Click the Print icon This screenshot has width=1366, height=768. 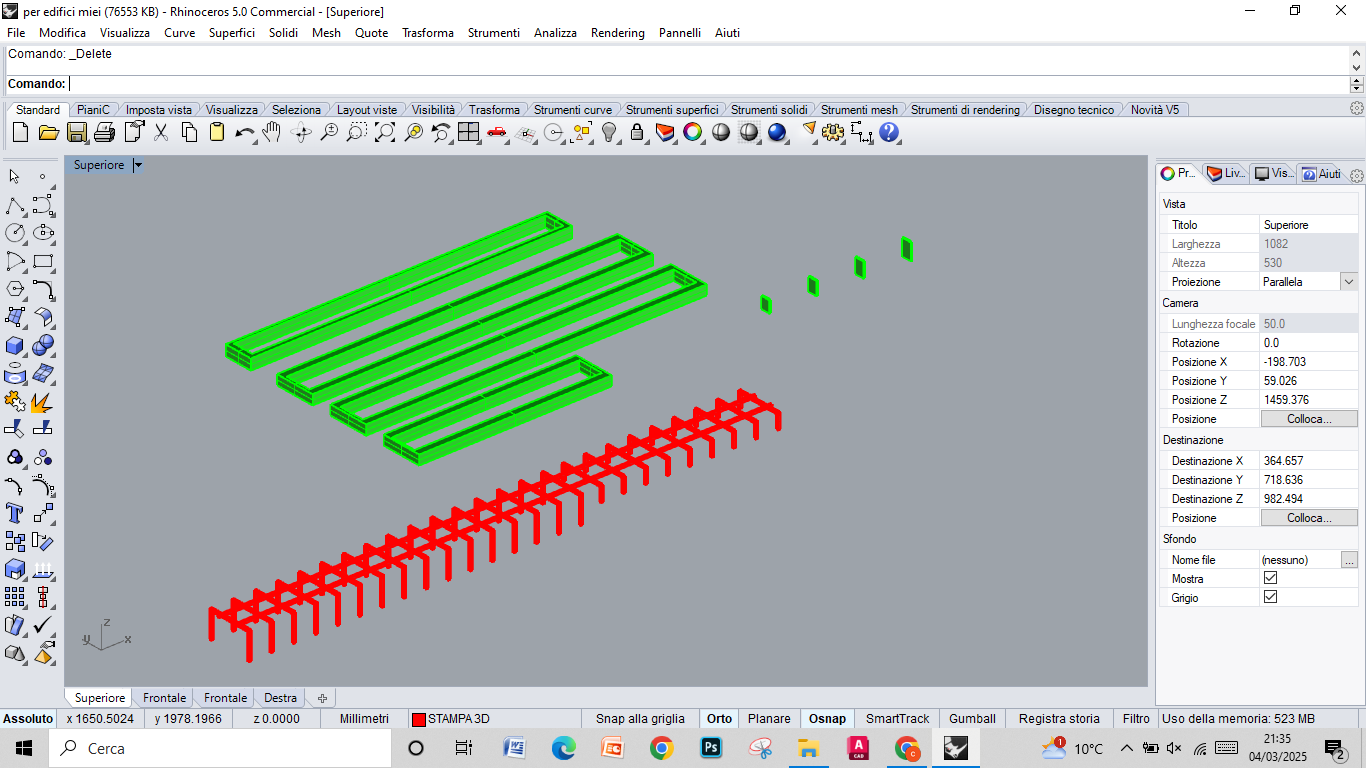105,132
